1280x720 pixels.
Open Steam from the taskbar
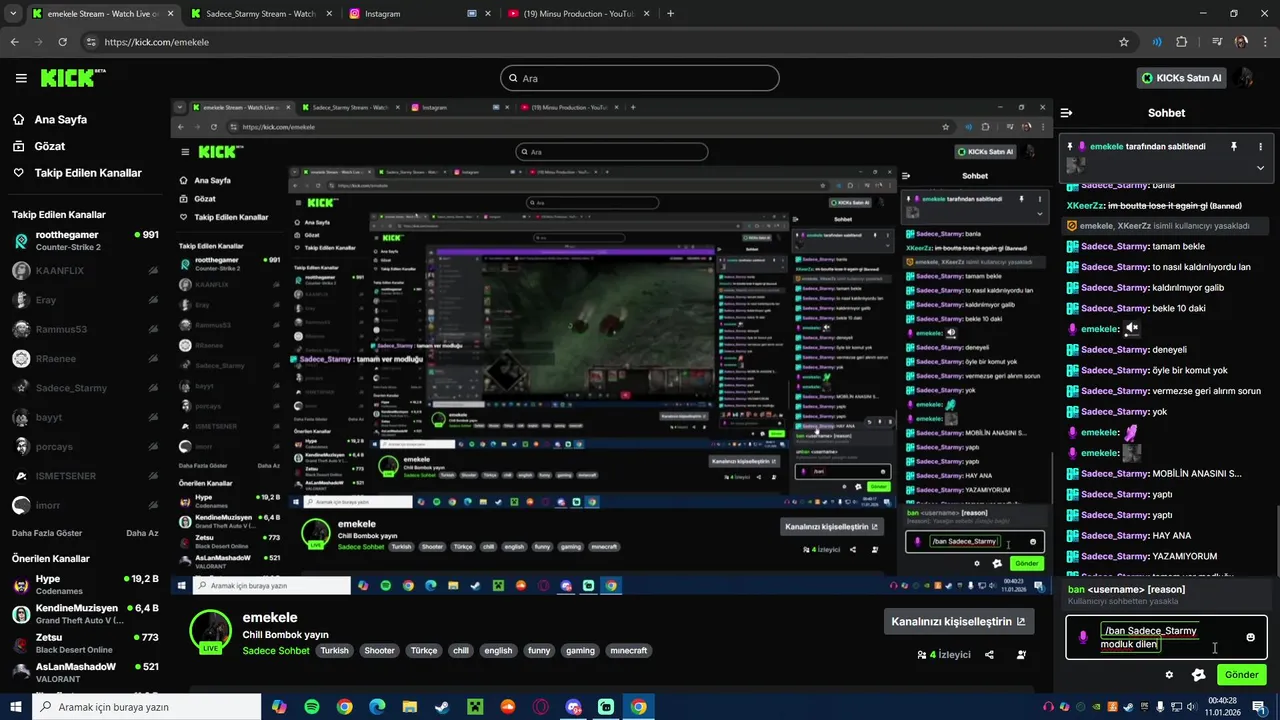[x=442, y=707]
